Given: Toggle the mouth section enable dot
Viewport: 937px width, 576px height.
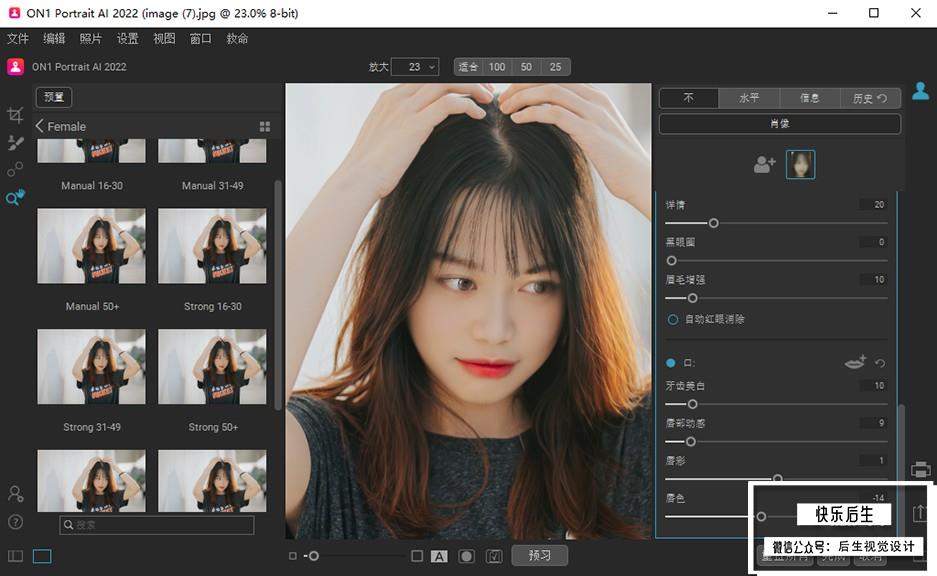Looking at the screenshot, I should pos(670,363).
